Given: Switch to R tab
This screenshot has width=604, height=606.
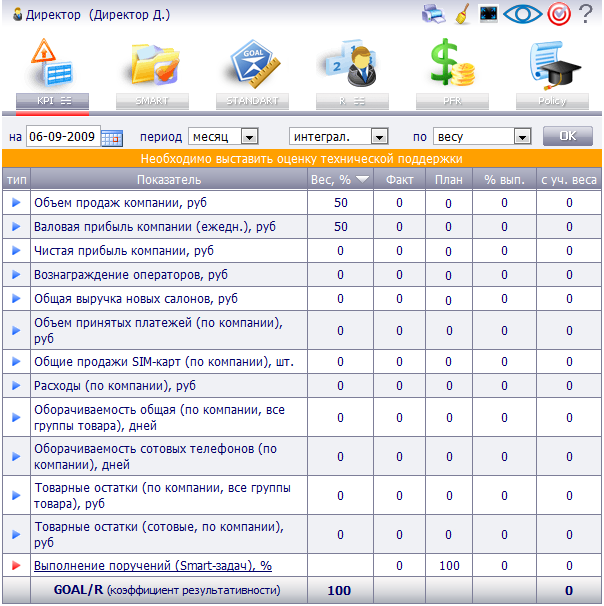Looking at the screenshot, I should pyautogui.click(x=352, y=101).
